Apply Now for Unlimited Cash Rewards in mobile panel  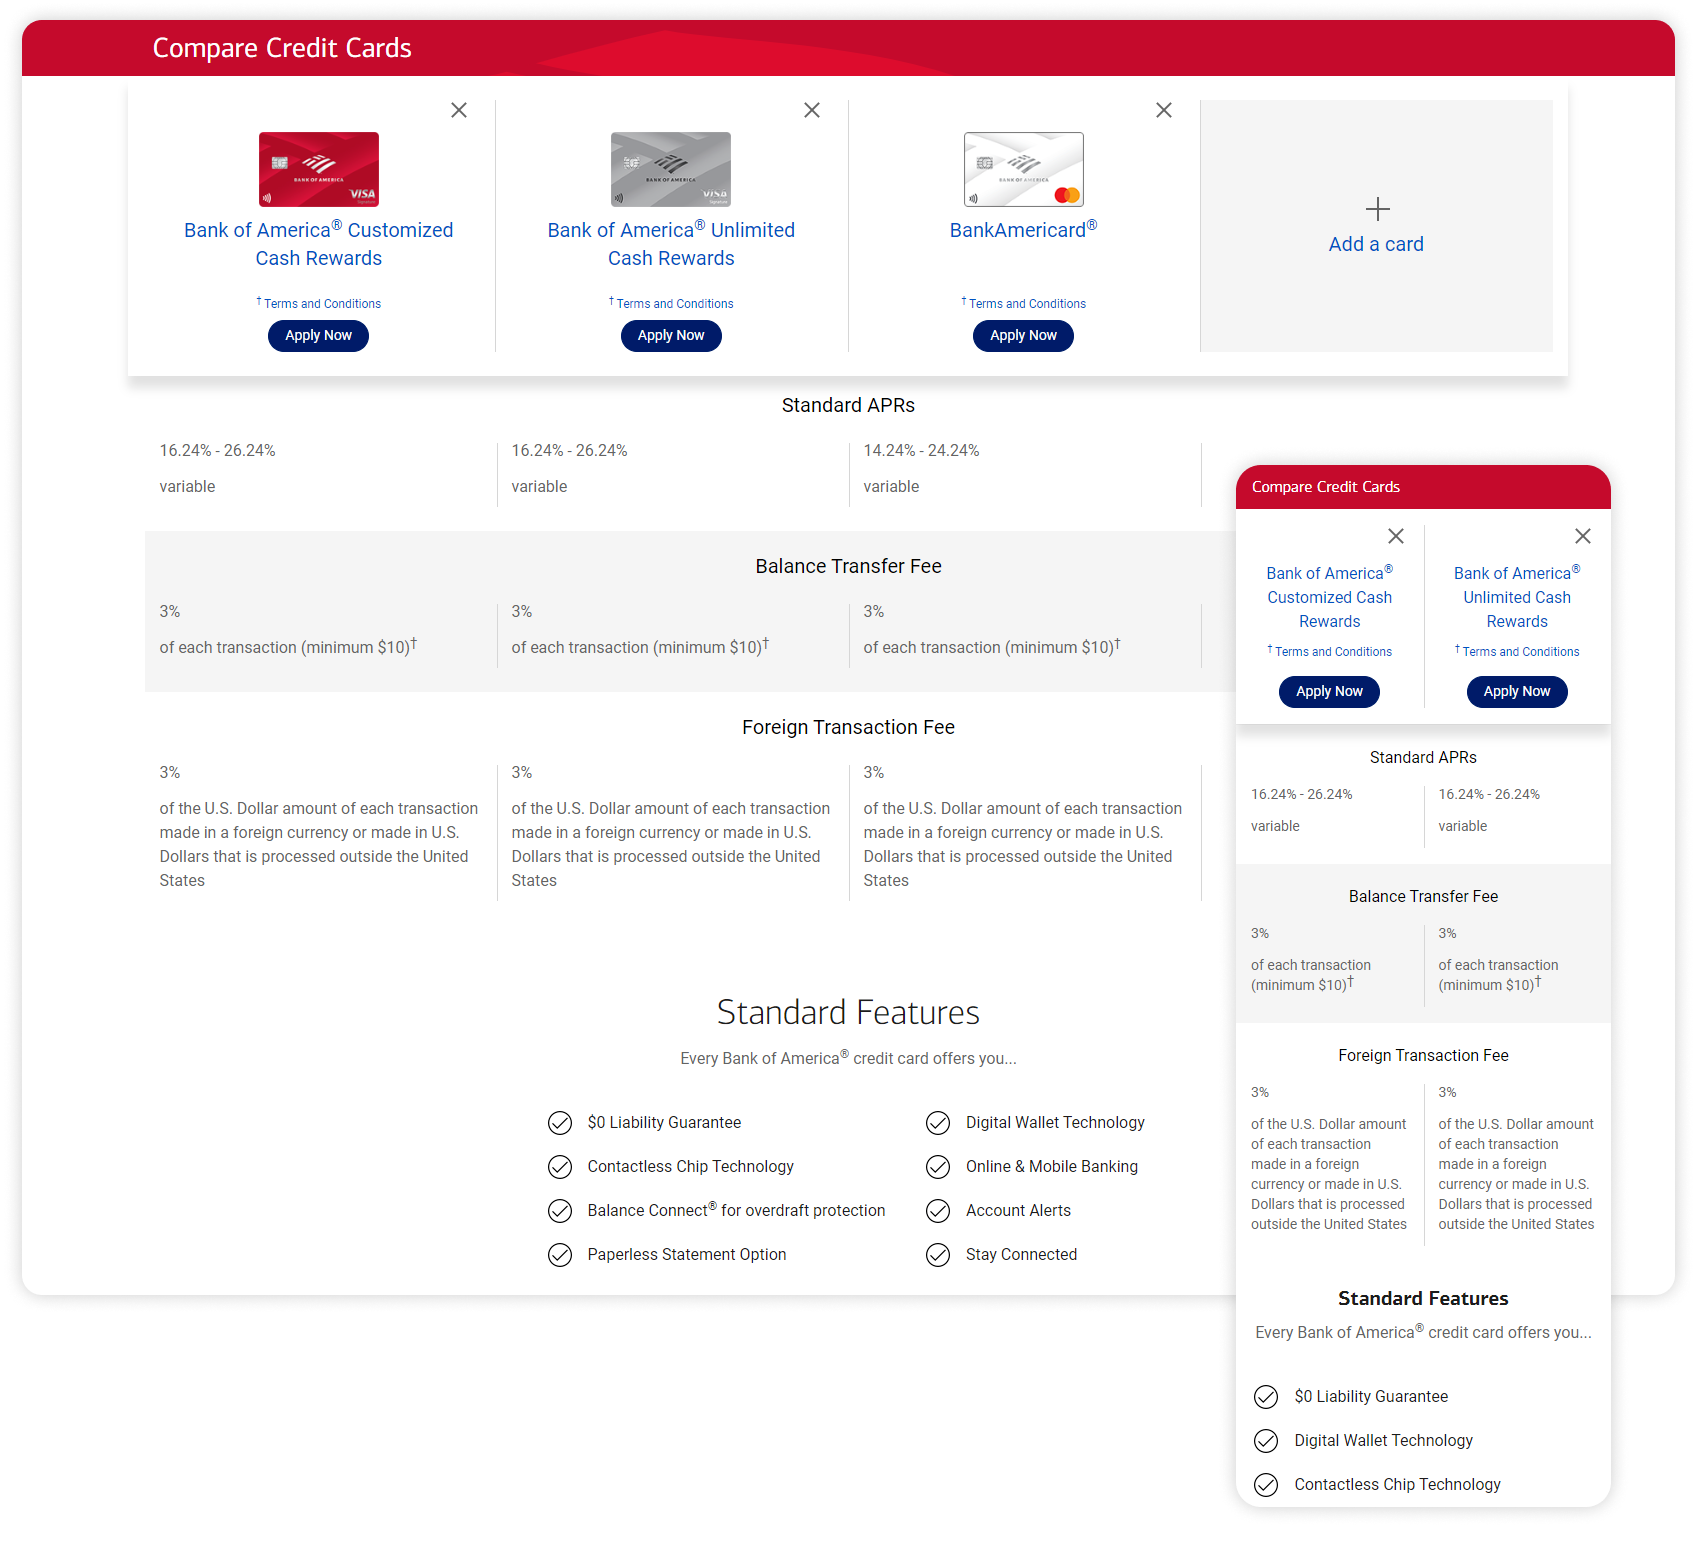[x=1517, y=692]
